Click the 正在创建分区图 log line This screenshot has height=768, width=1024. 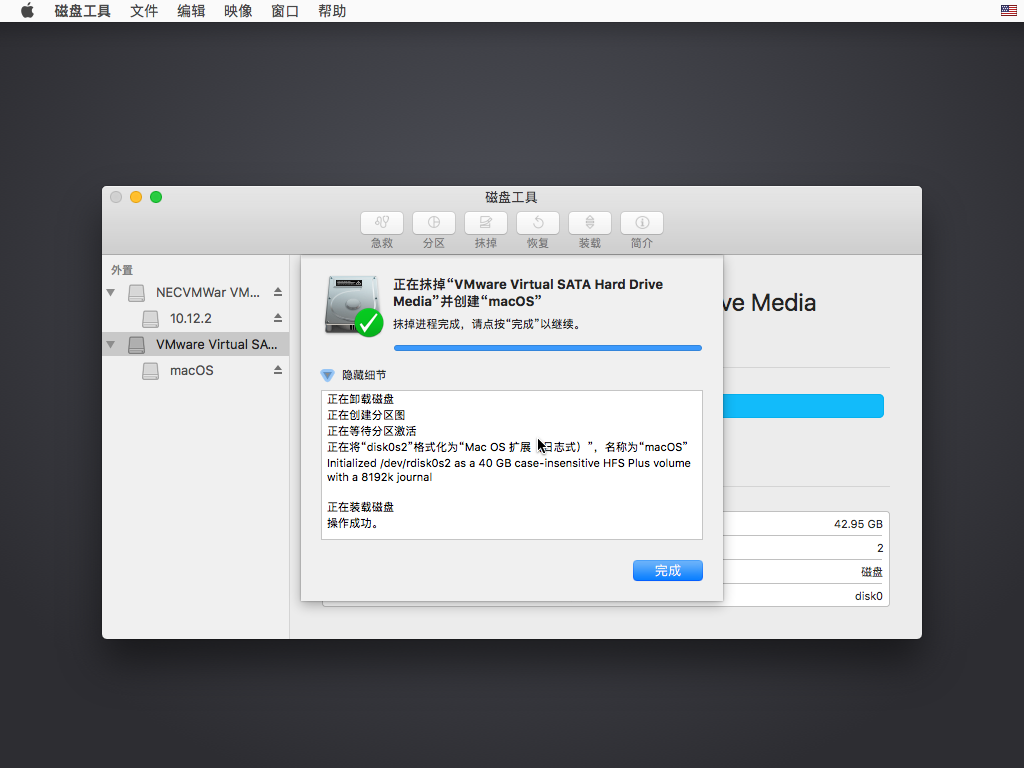[366, 415]
